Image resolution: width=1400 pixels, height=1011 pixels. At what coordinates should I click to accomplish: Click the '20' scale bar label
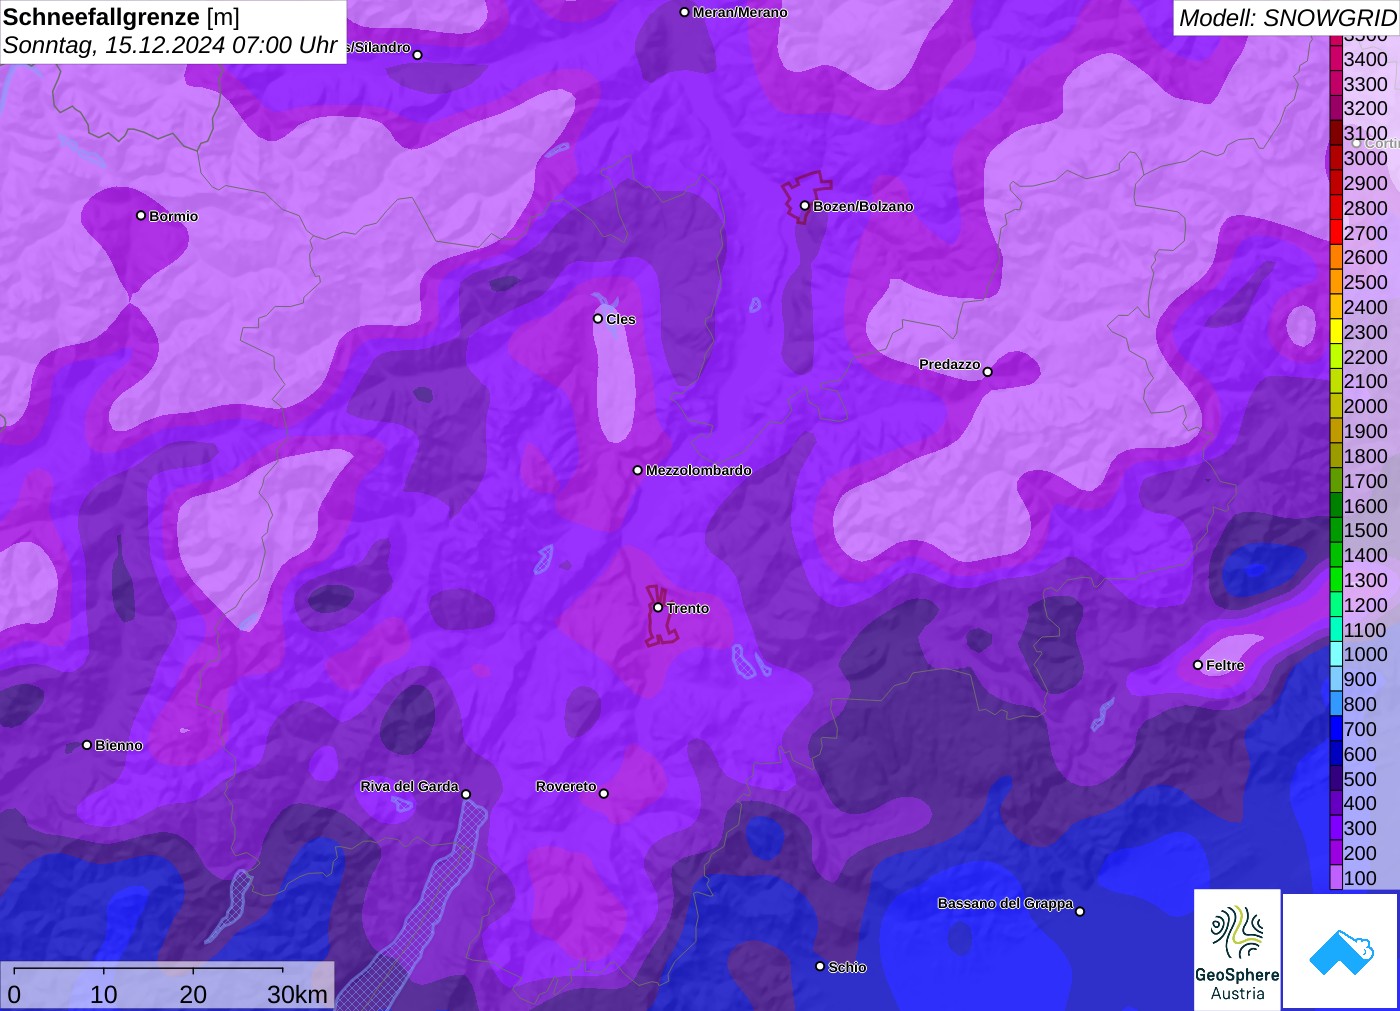pyautogui.click(x=193, y=994)
